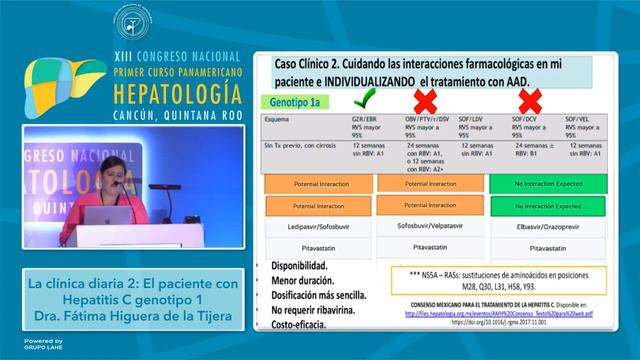The image size is (640, 360).
Task: Click the 'Sofosbuvir/Velpatasvir' cell
Action: 430,226
